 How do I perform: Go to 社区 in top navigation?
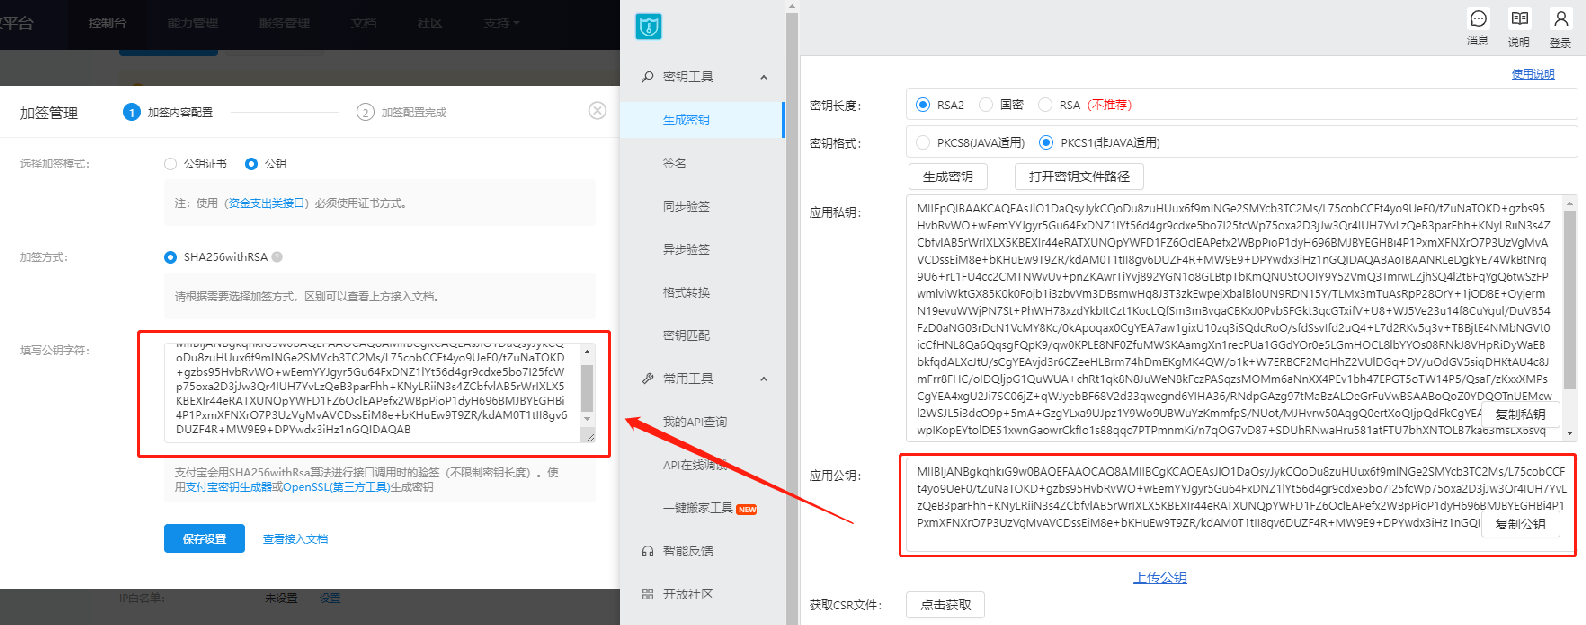point(430,23)
